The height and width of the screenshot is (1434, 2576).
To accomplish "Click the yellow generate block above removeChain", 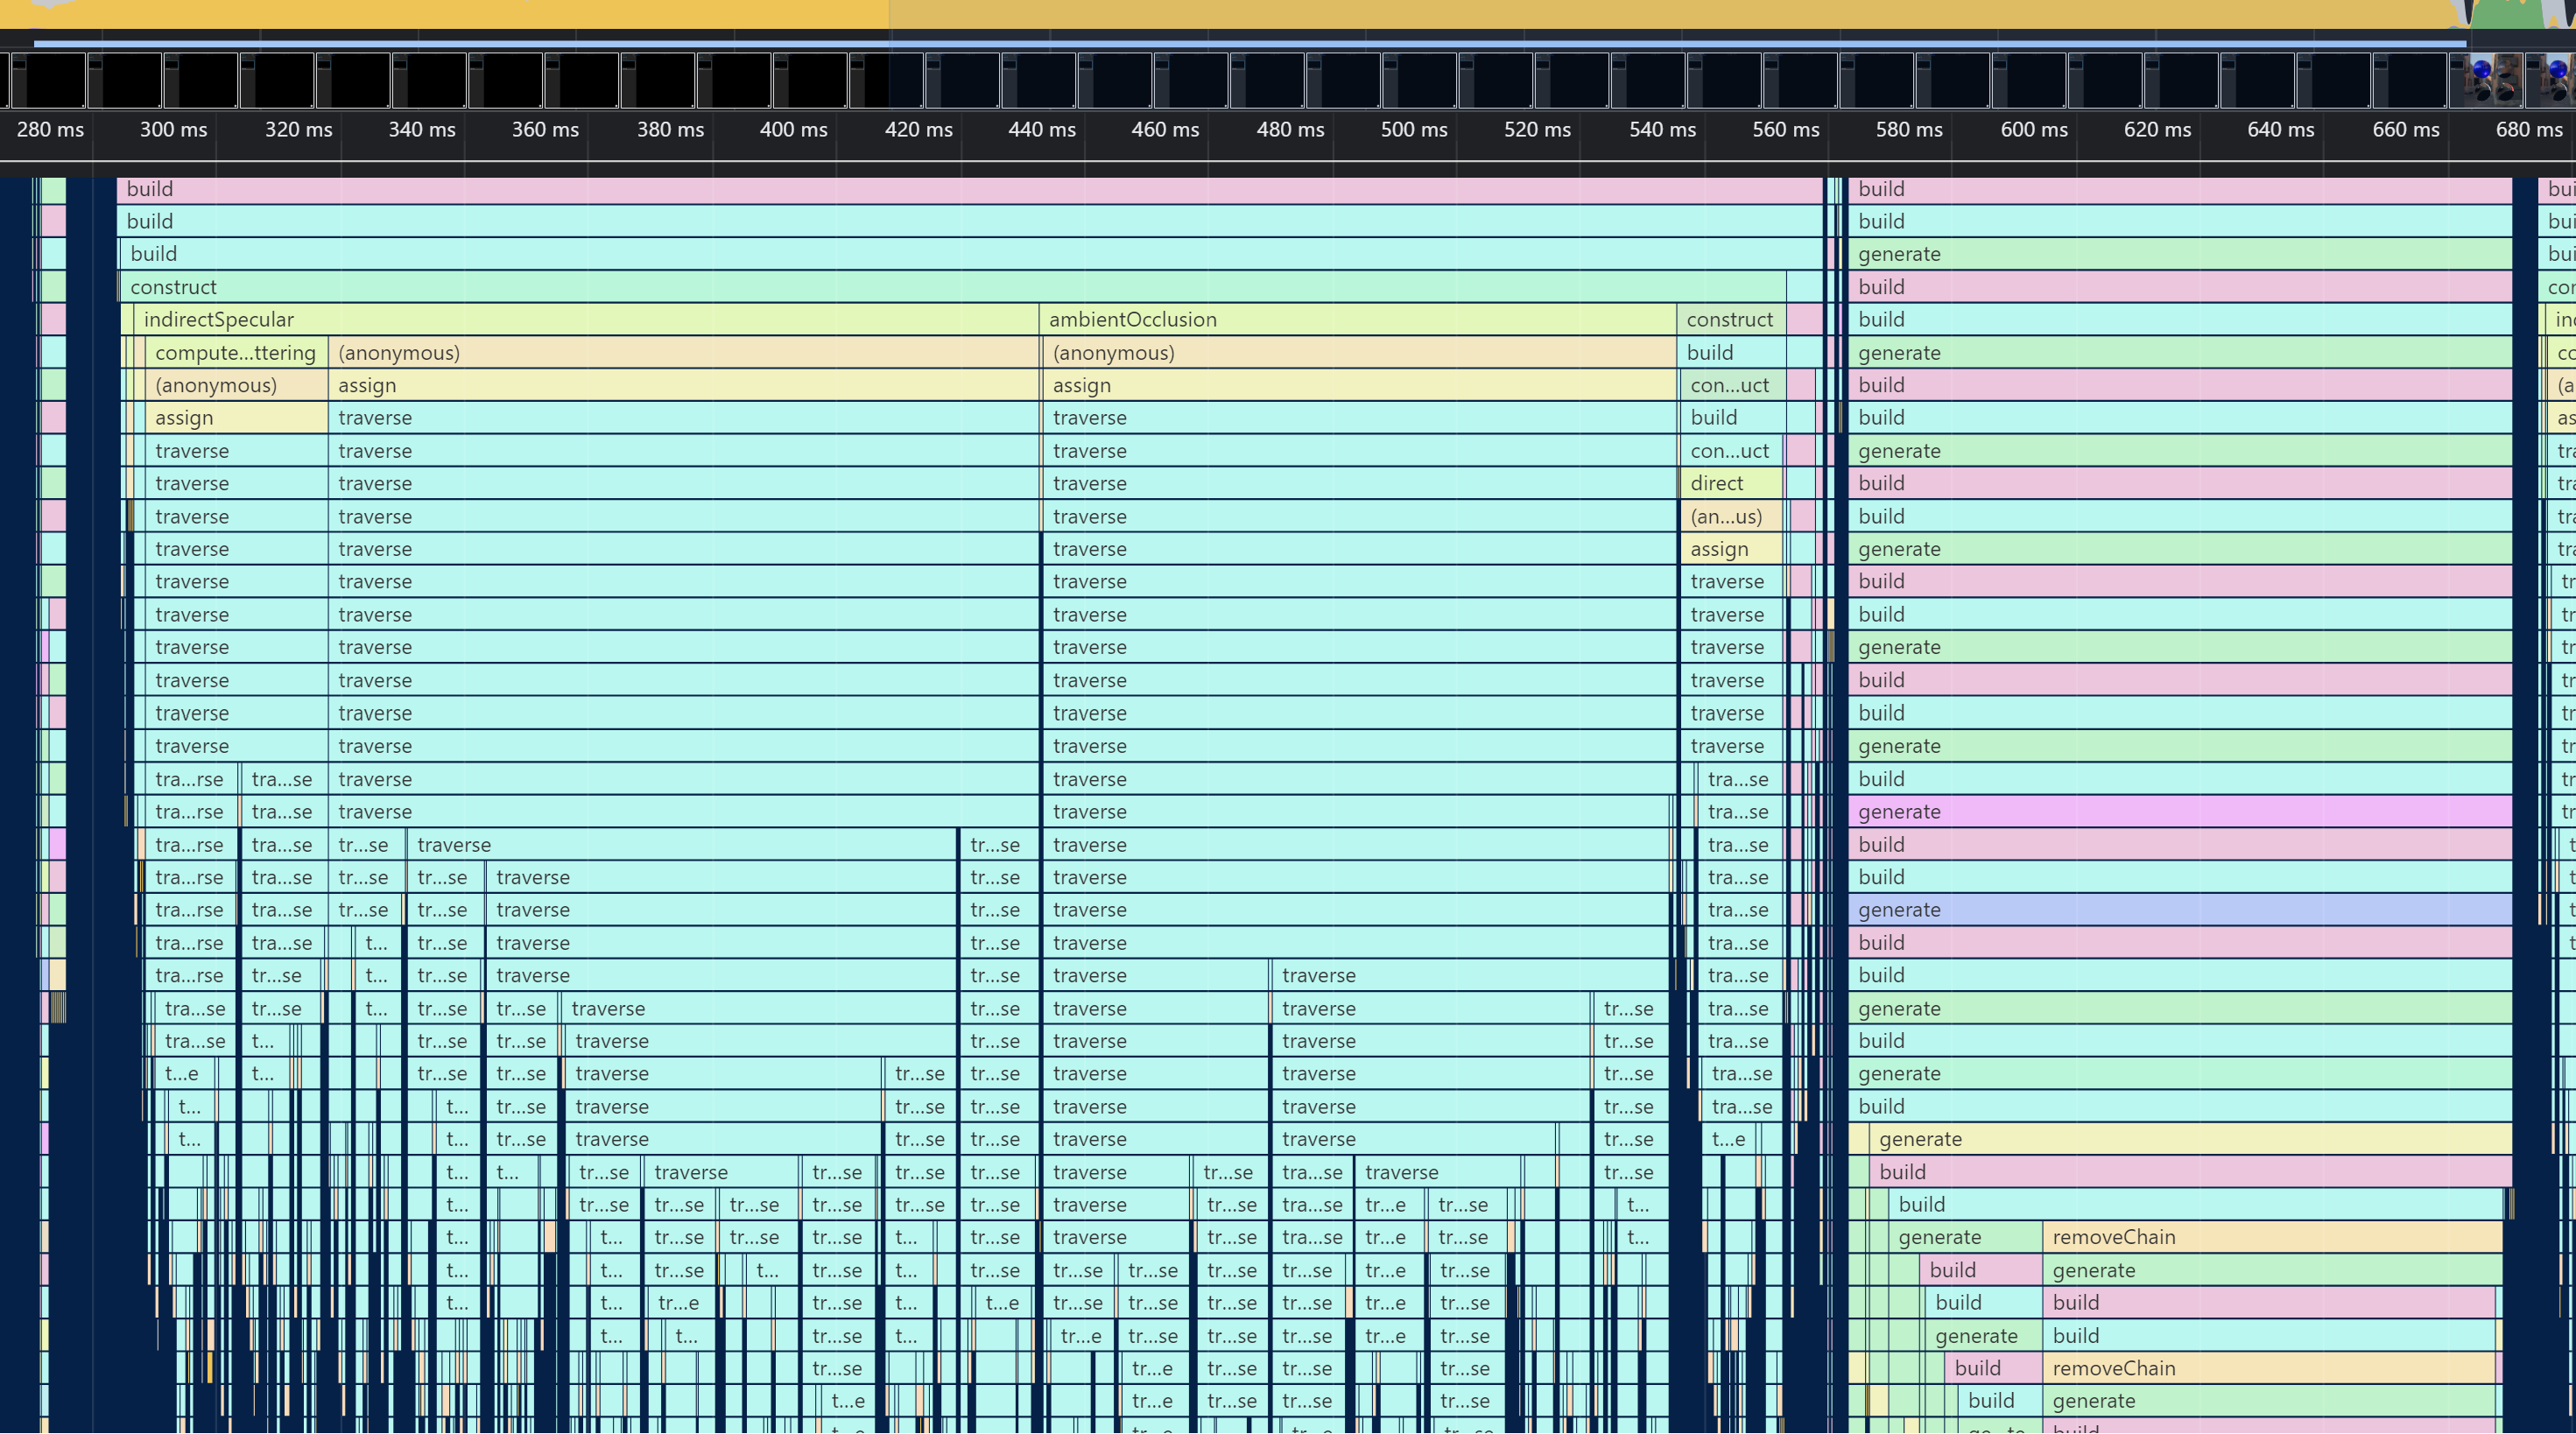I will (x=2188, y=1139).
